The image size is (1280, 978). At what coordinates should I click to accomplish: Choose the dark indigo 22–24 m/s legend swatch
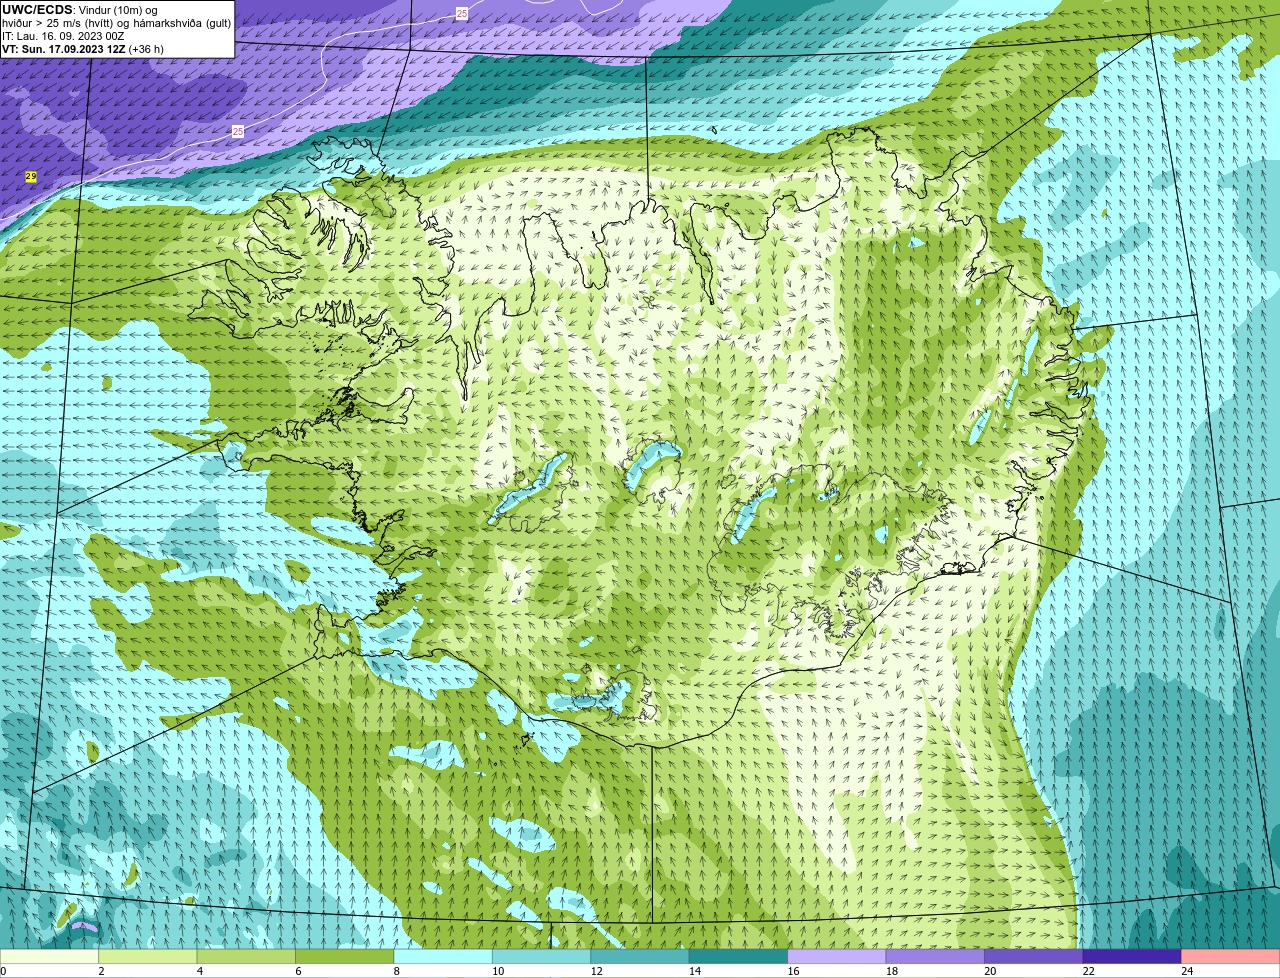click(x=1133, y=957)
